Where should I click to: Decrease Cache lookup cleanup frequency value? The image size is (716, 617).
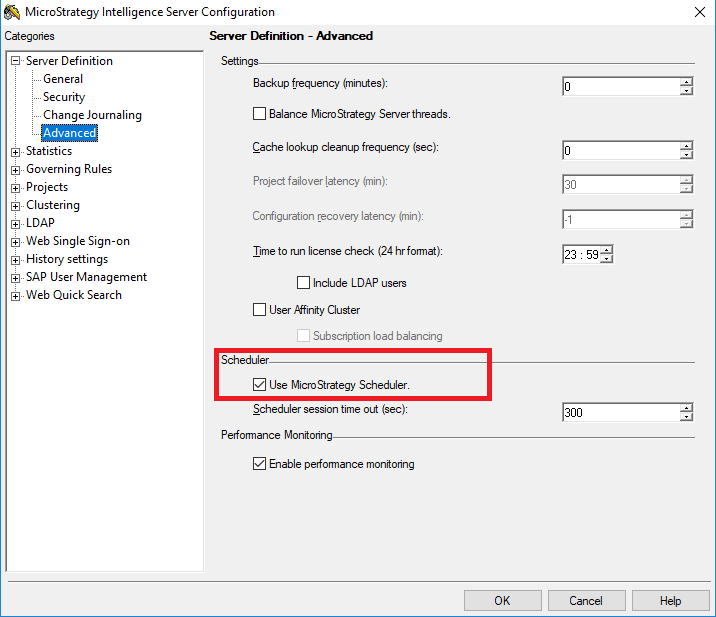686,155
